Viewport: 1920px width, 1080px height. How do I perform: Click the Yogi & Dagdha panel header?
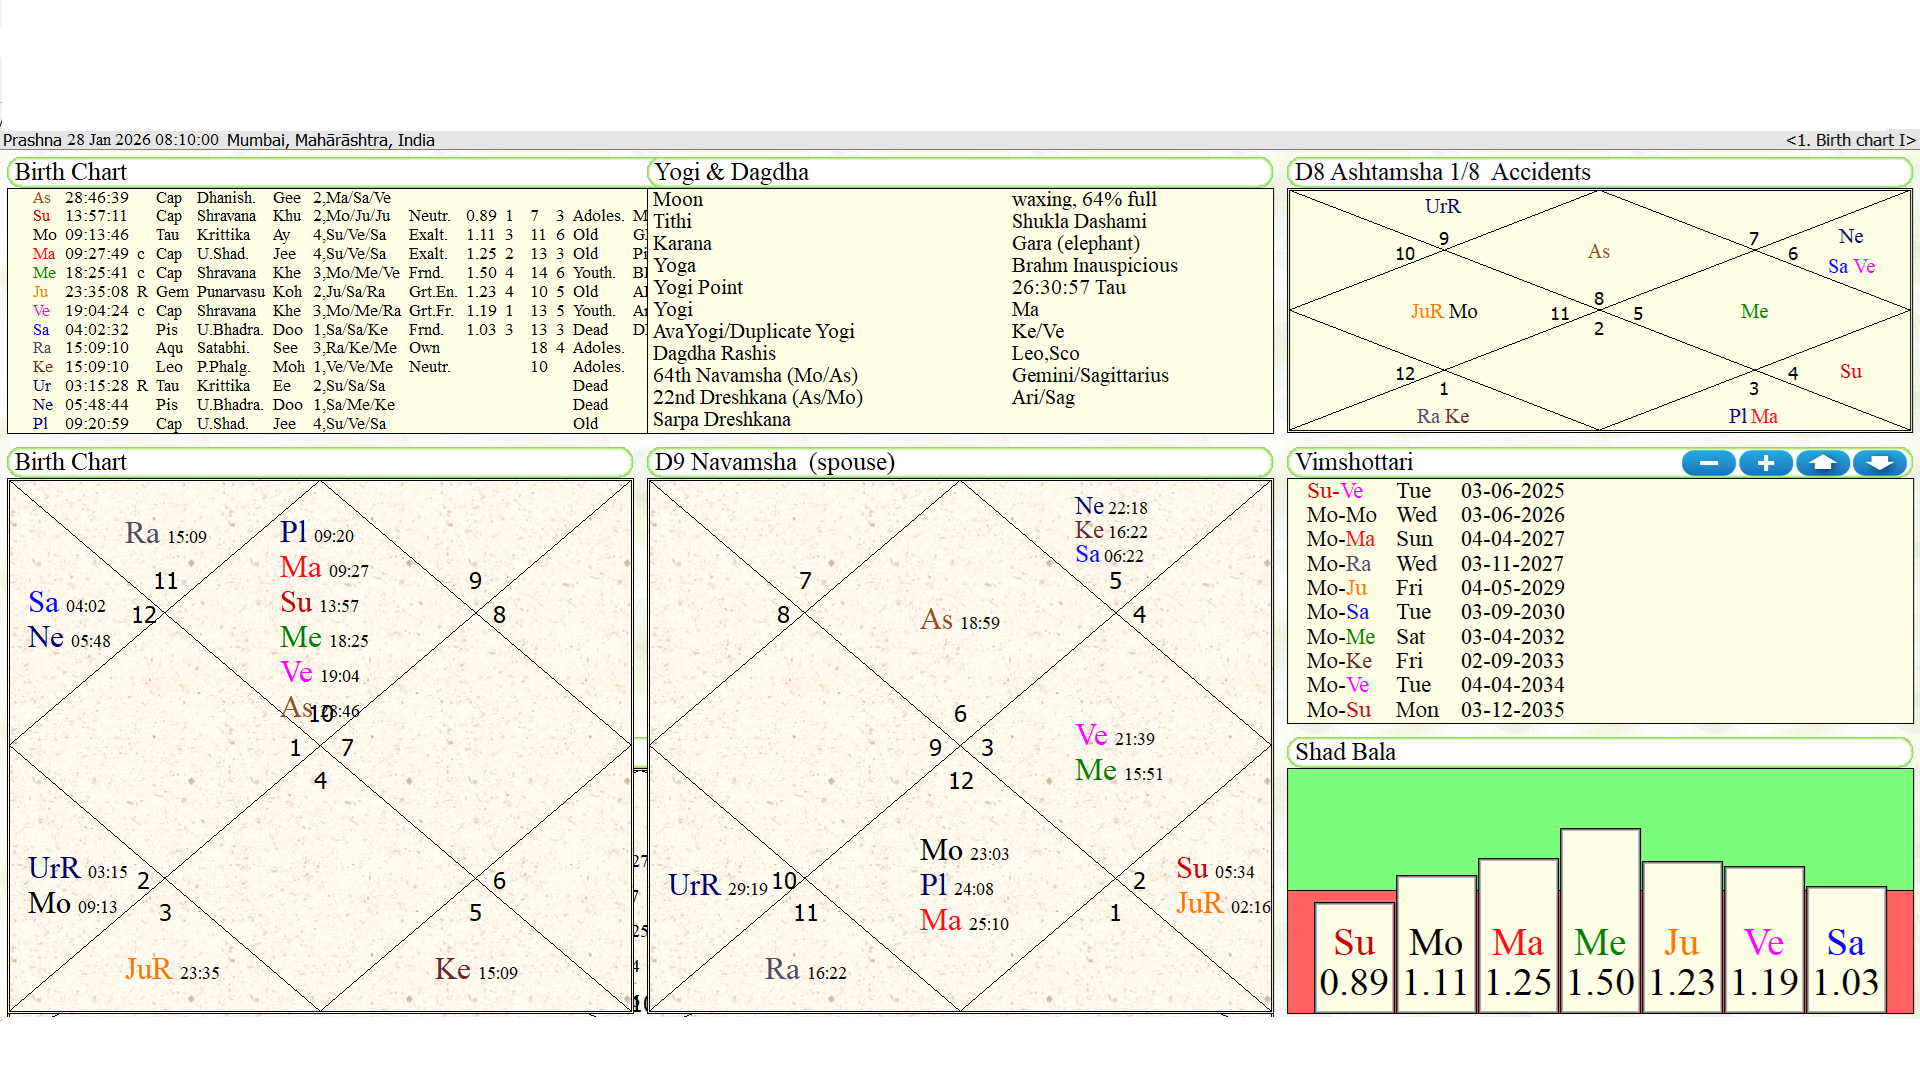[731, 172]
